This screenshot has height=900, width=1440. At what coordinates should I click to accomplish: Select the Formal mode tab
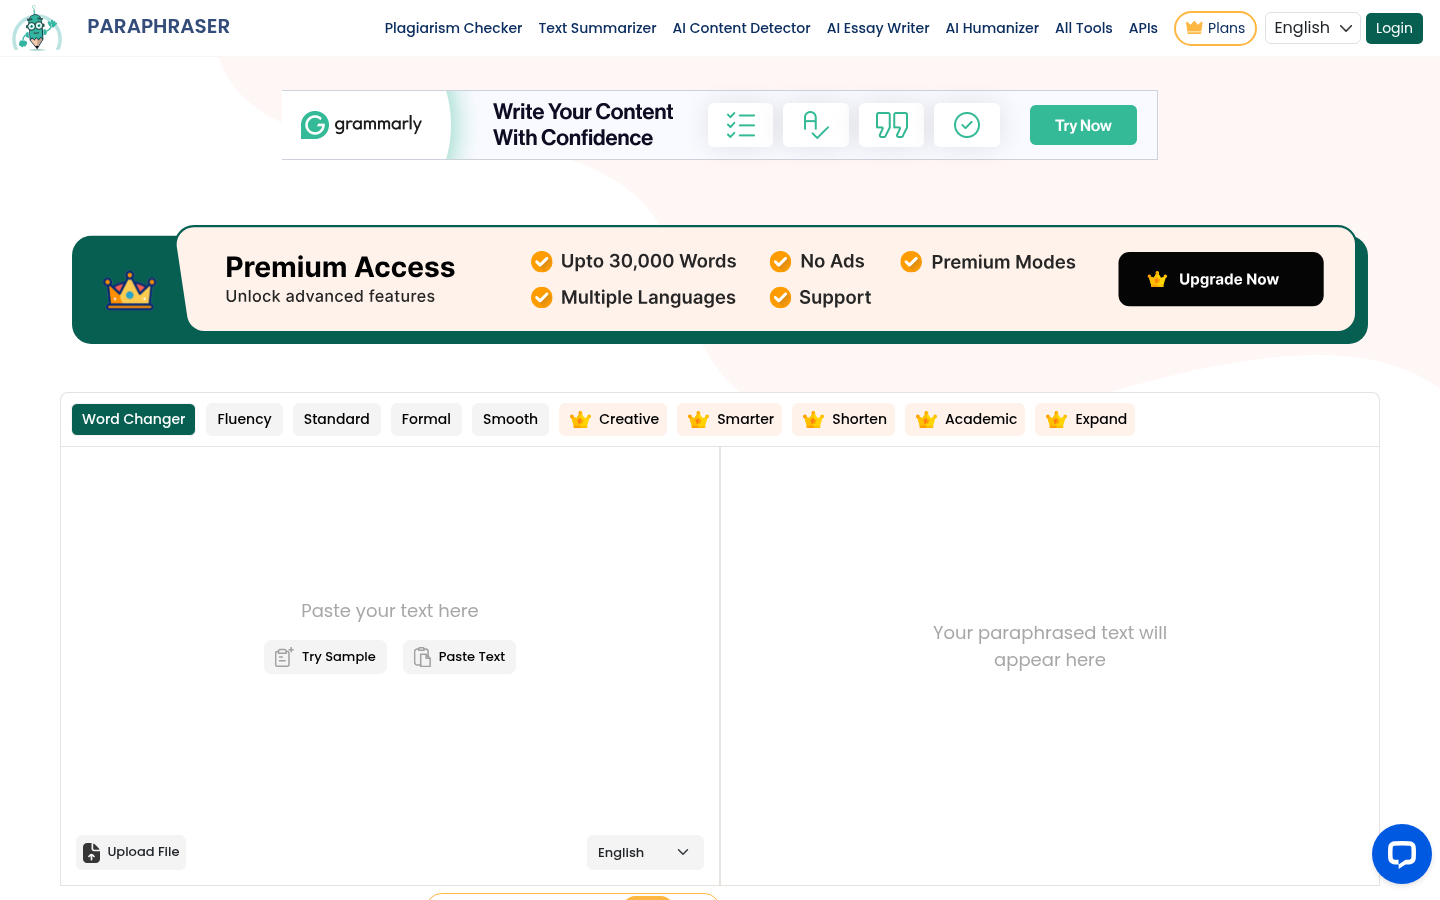[426, 419]
